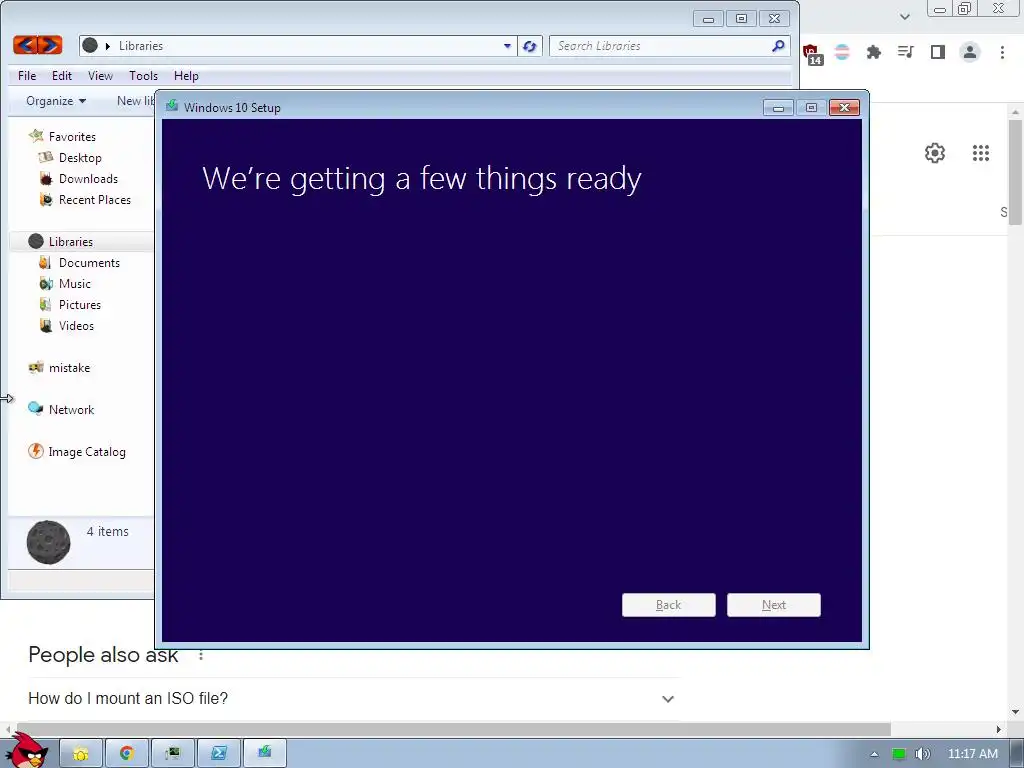The height and width of the screenshot is (768, 1024).
Task: Open the Documents library in the sidebar
Action: (x=89, y=263)
